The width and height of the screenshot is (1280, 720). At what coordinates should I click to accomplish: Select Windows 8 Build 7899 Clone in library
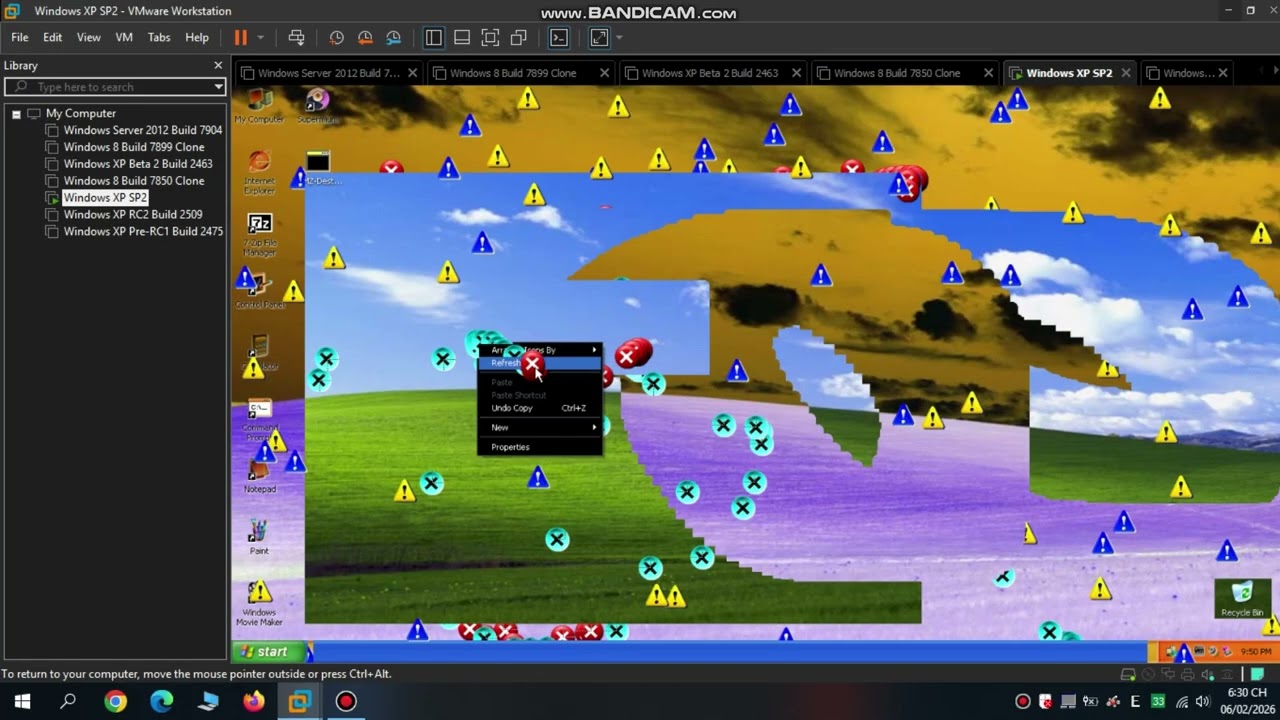click(x=134, y=147)
